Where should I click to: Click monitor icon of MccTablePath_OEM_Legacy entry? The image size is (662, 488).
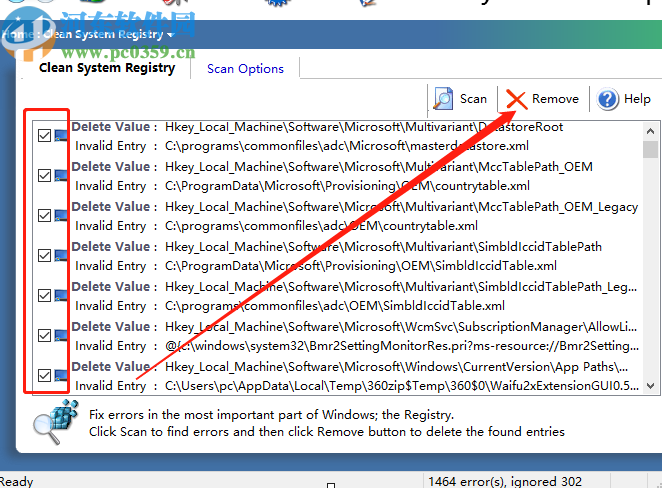click(61, 216)
